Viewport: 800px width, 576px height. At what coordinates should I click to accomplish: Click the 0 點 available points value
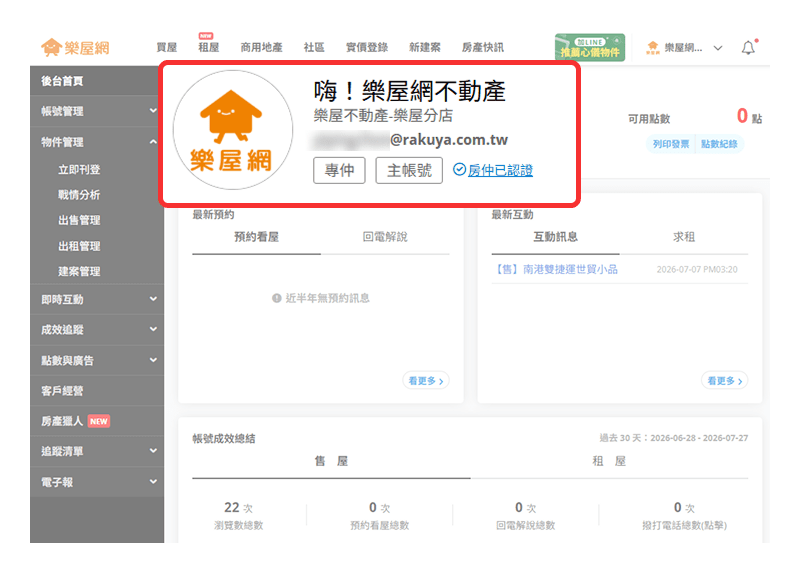[x=749, y=116]
